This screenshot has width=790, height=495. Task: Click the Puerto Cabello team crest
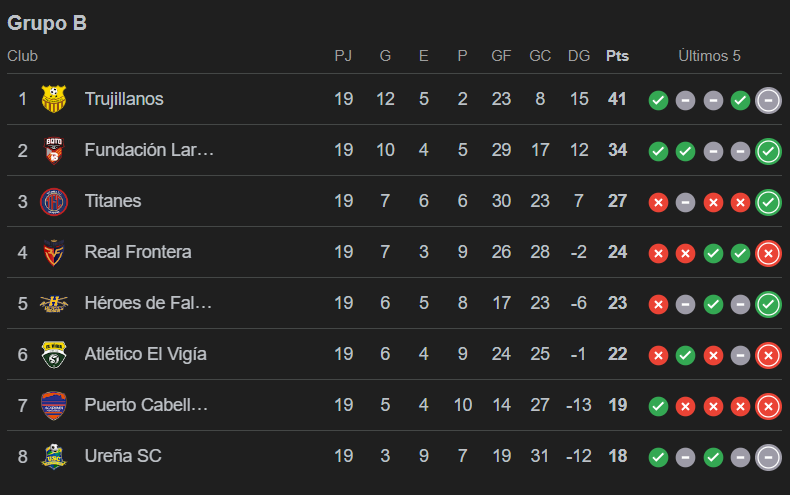[x=53, y=405]
